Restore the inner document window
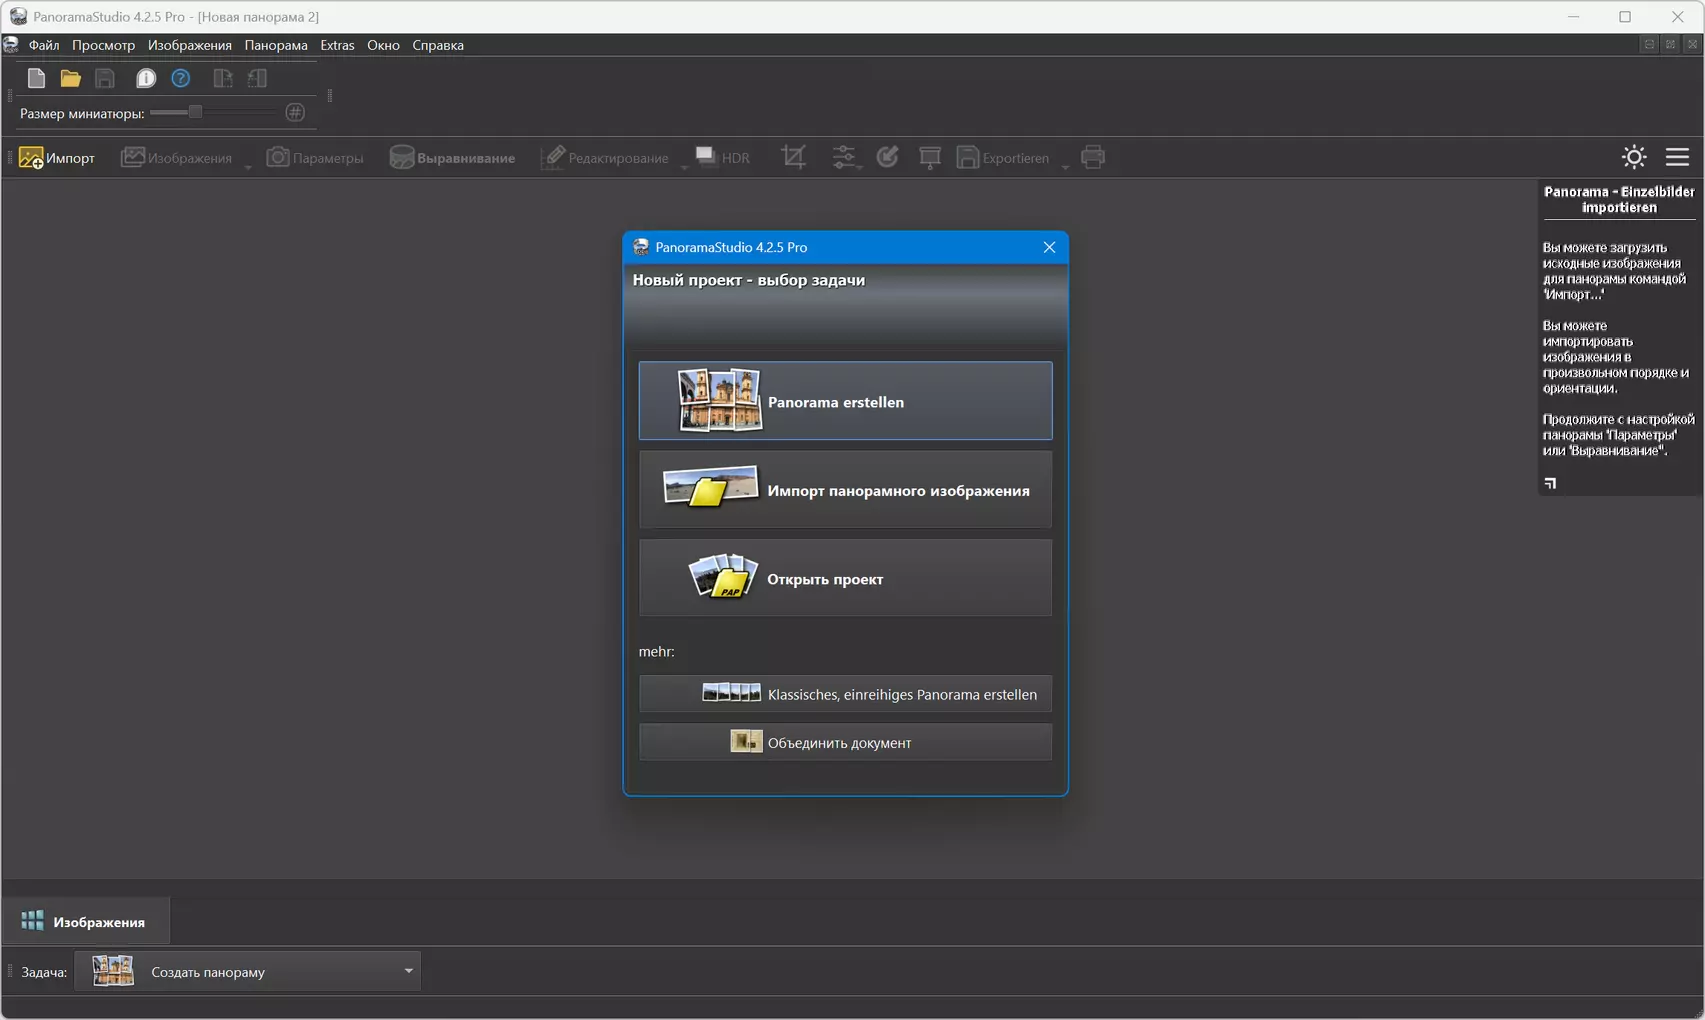 (x=1670, y=44)
